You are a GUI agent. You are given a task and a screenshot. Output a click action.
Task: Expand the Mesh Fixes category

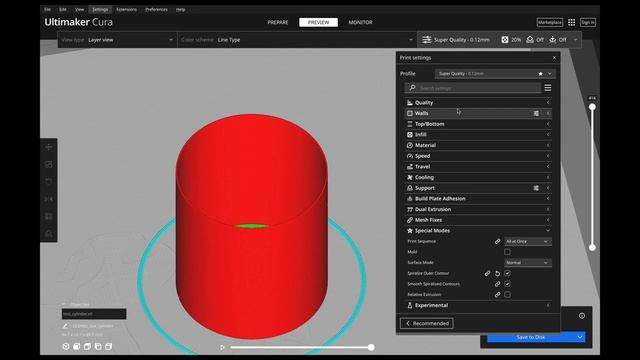pyautogui.click(x=478, y=220)
